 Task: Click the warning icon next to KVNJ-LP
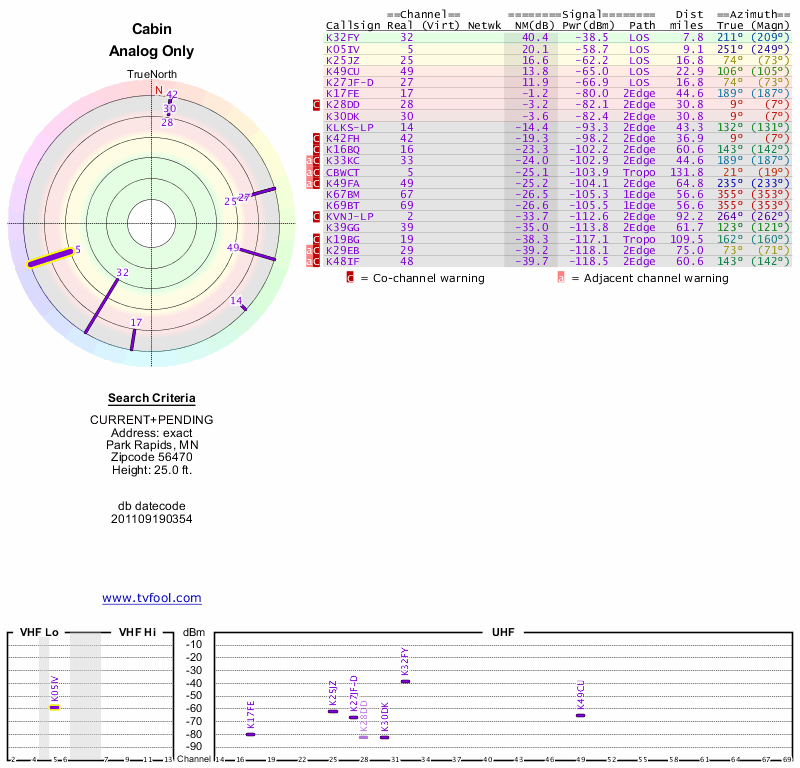point(317,216)
